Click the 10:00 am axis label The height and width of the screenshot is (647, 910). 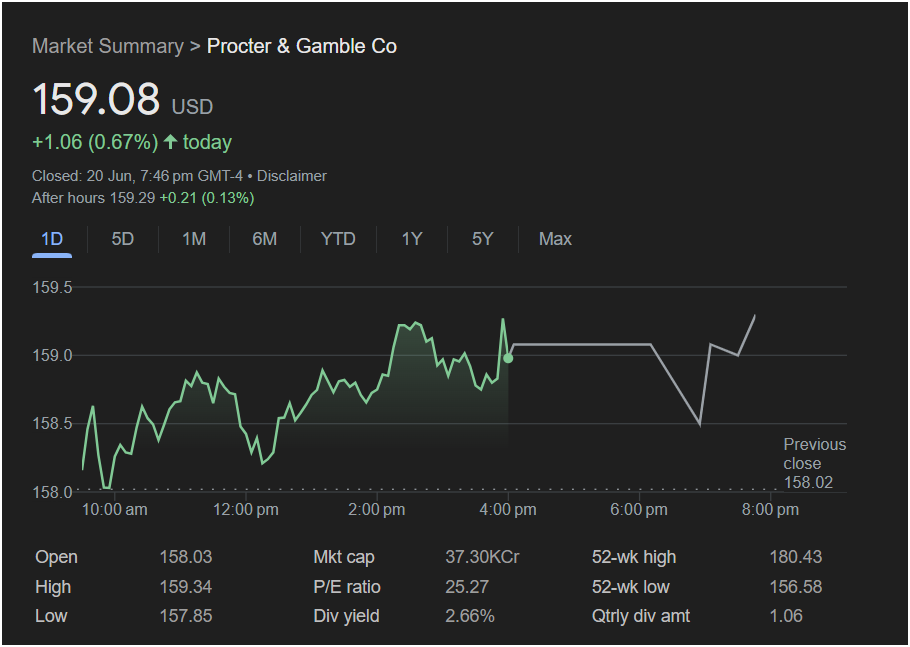(x=114, y=510)
